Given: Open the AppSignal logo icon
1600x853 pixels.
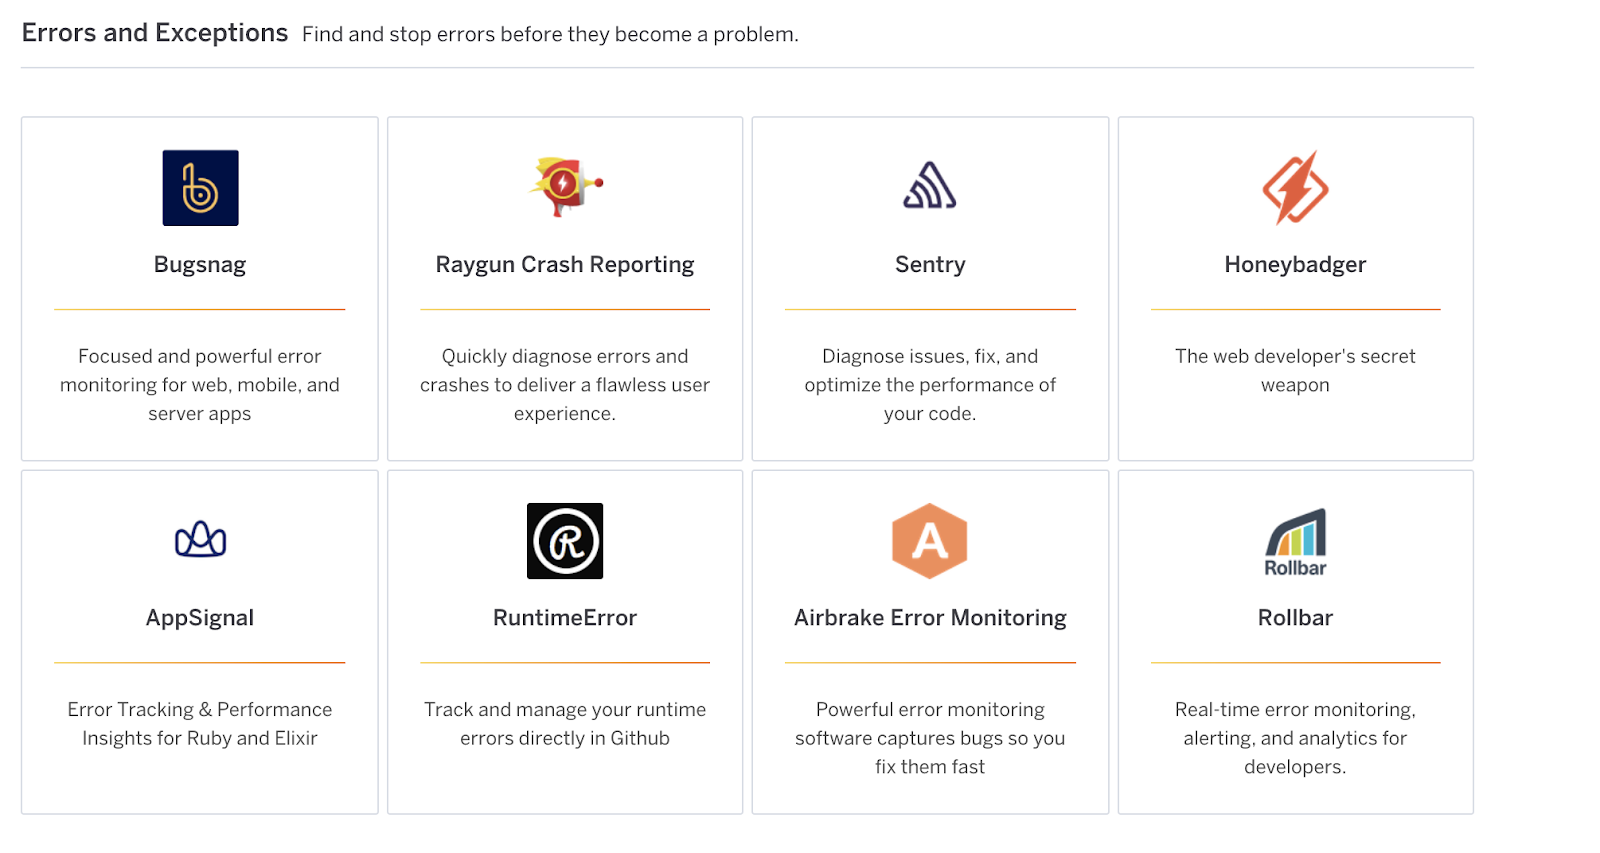Looking at the screenshot, I should pos(200,540).
